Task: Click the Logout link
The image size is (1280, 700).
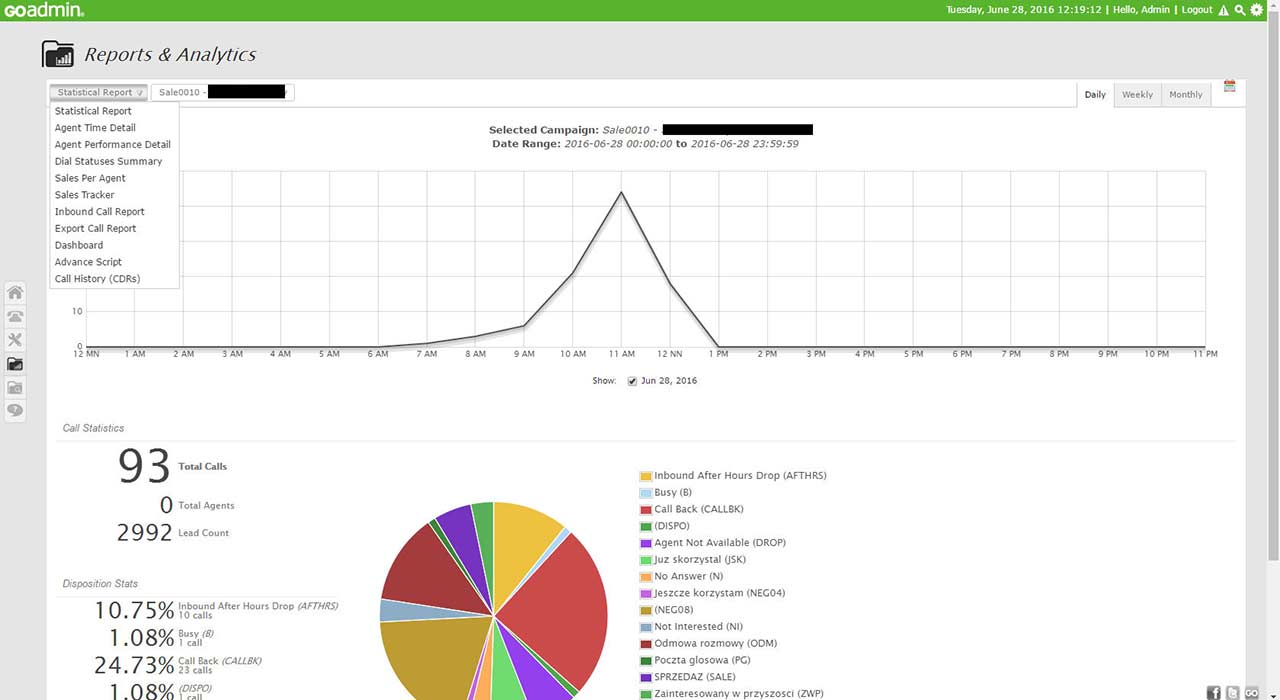Action: [1197, 10]
